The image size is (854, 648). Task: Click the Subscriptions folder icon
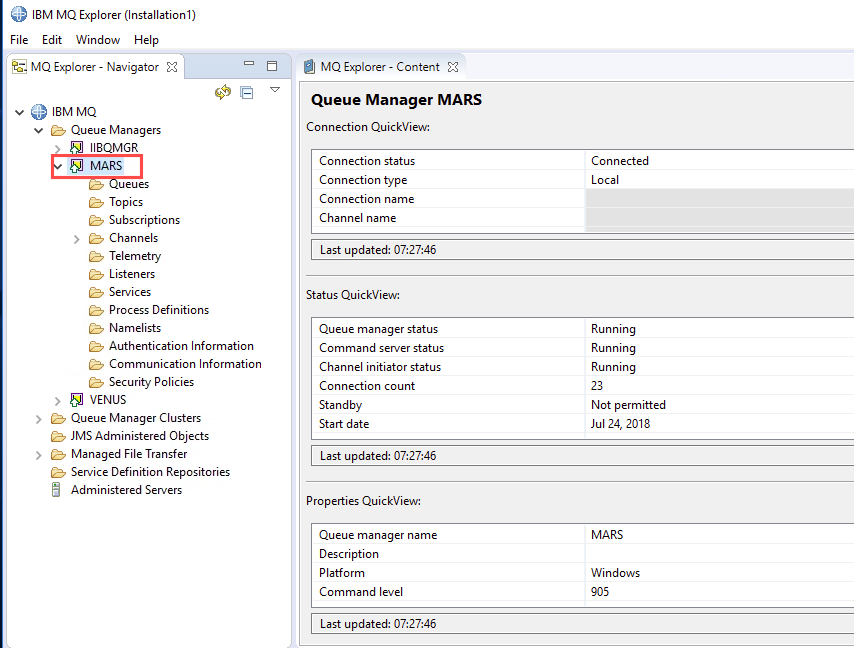(x=96, y=221)
